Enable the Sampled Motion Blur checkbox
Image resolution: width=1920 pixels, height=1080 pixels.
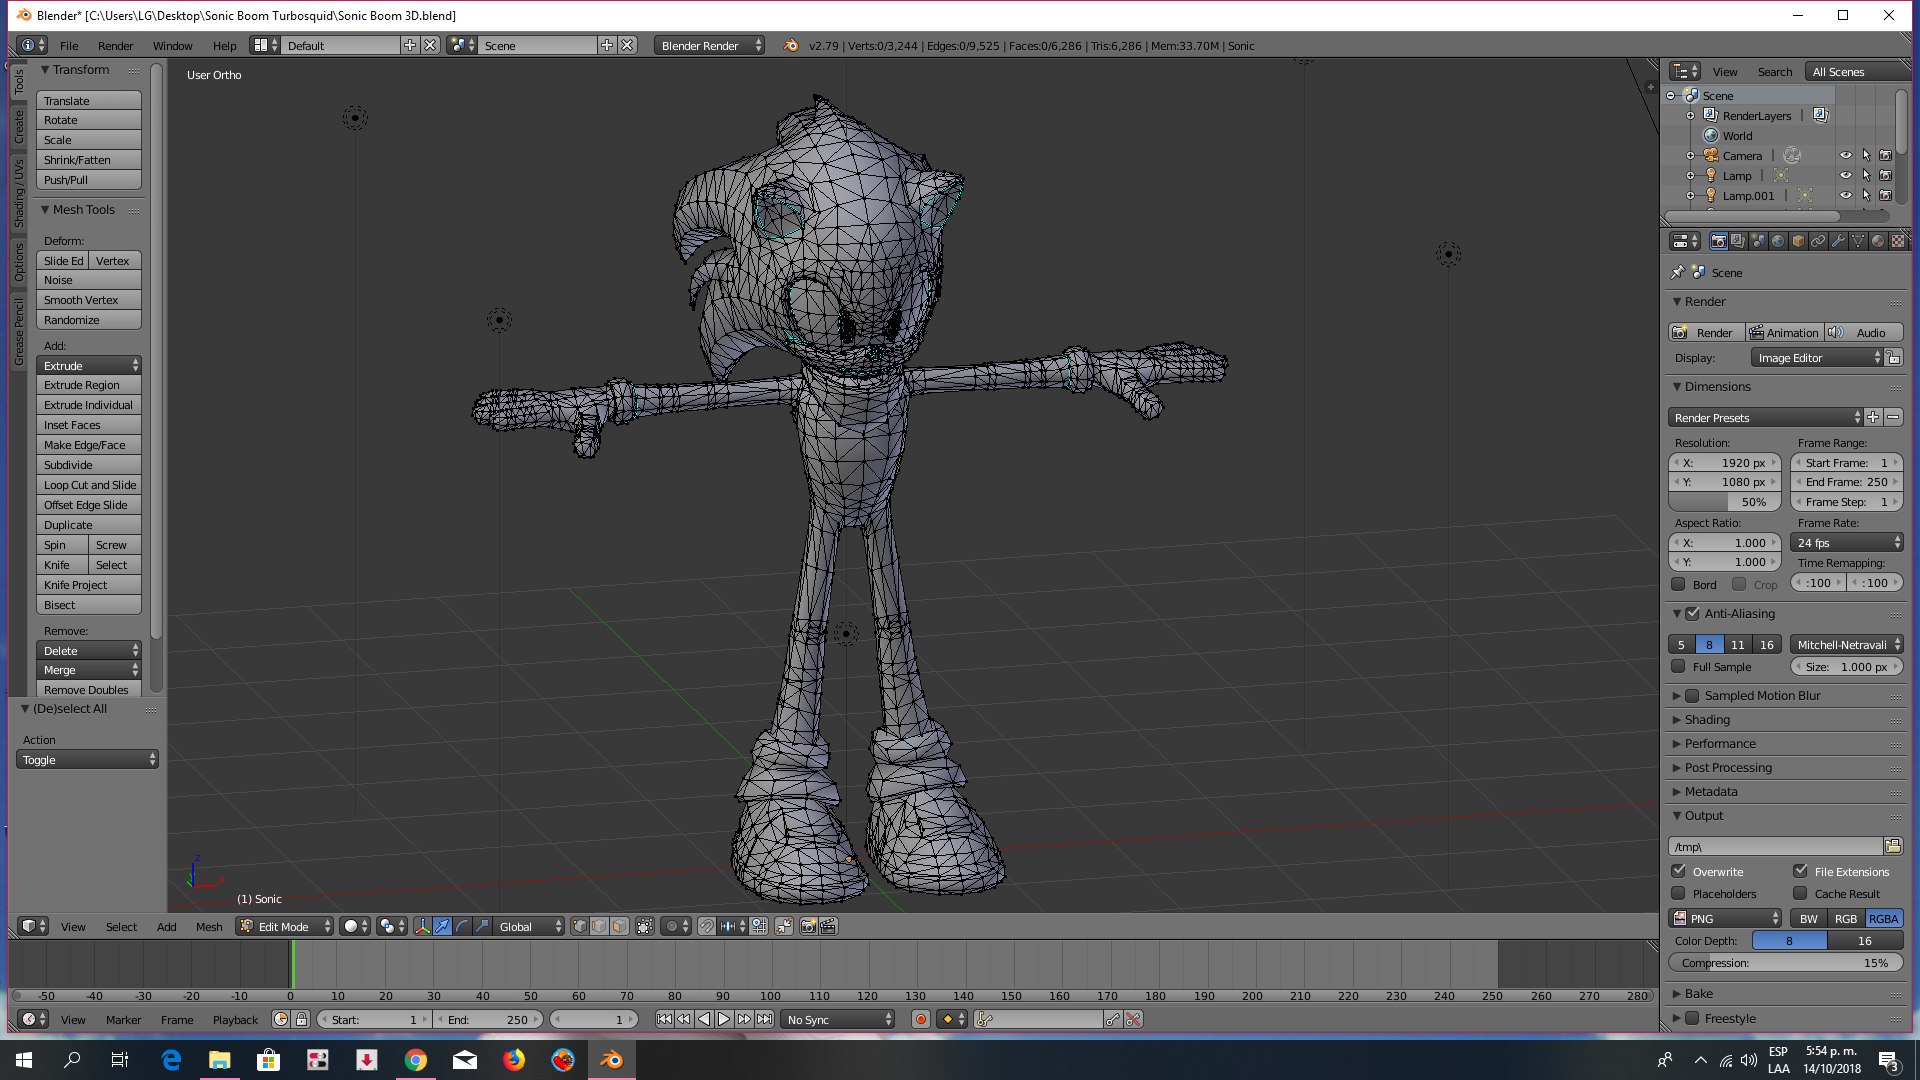[x=1692, y=696]
